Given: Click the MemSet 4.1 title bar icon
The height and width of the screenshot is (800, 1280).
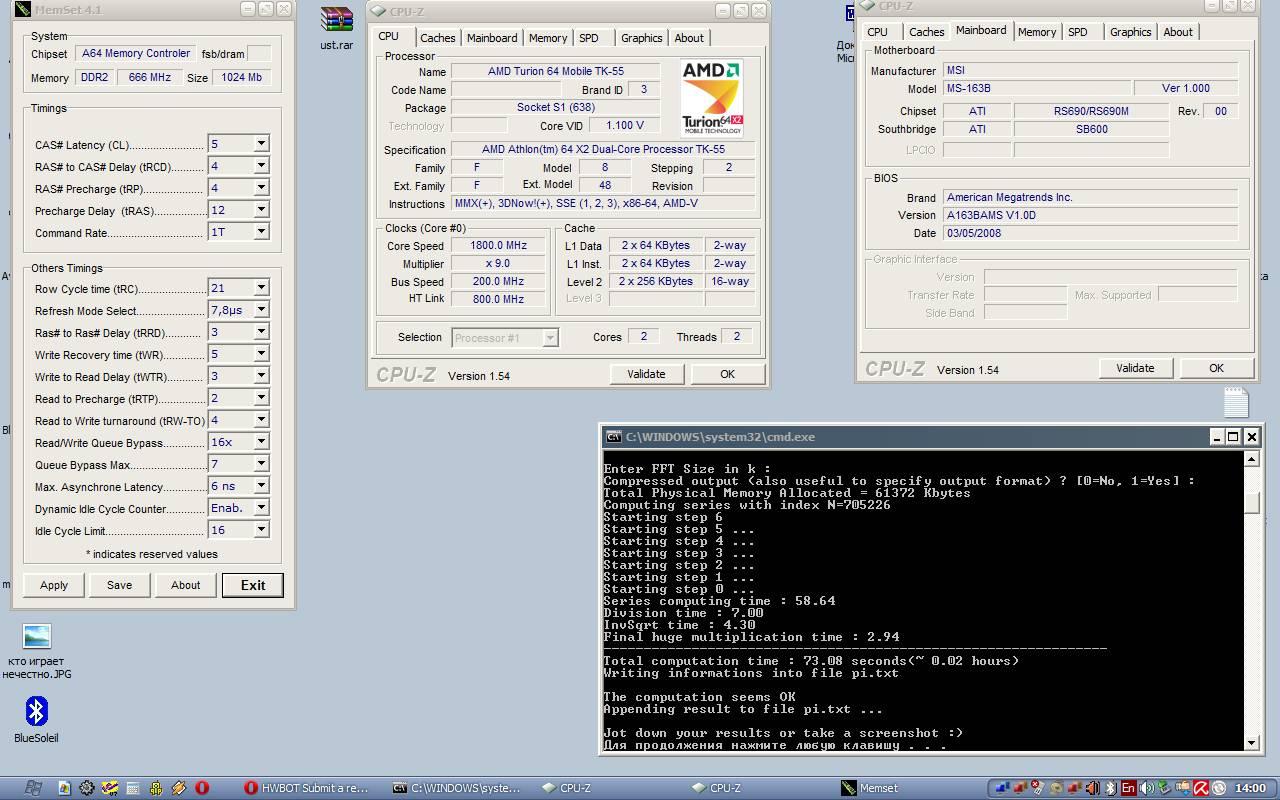Looking at the screenshot, I should (24, 10).
